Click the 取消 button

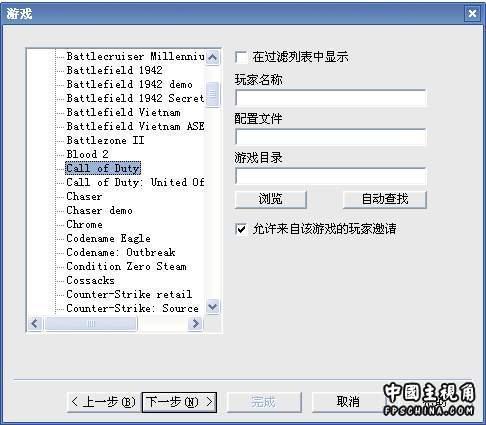pos(348,402)
